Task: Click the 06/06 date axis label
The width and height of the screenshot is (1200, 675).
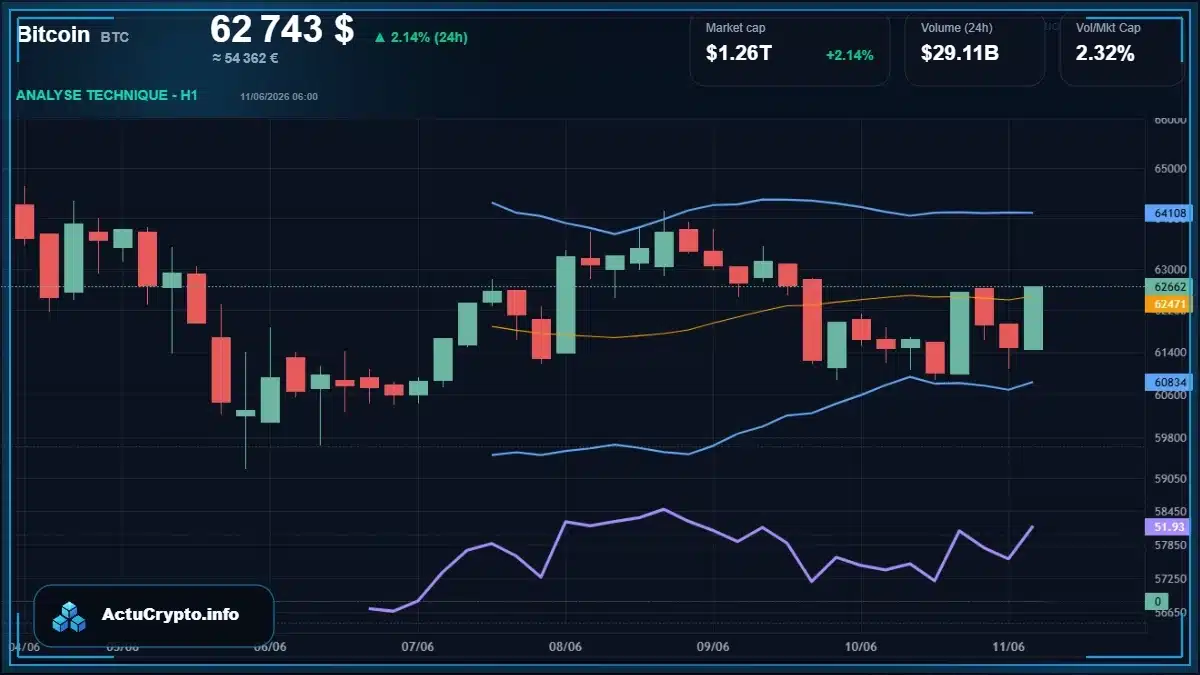Action: [x=270, y=646]
